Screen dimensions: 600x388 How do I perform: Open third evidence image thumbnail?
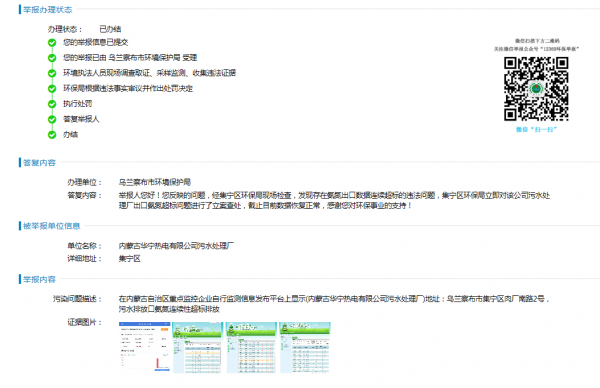(x=251, y=347)
